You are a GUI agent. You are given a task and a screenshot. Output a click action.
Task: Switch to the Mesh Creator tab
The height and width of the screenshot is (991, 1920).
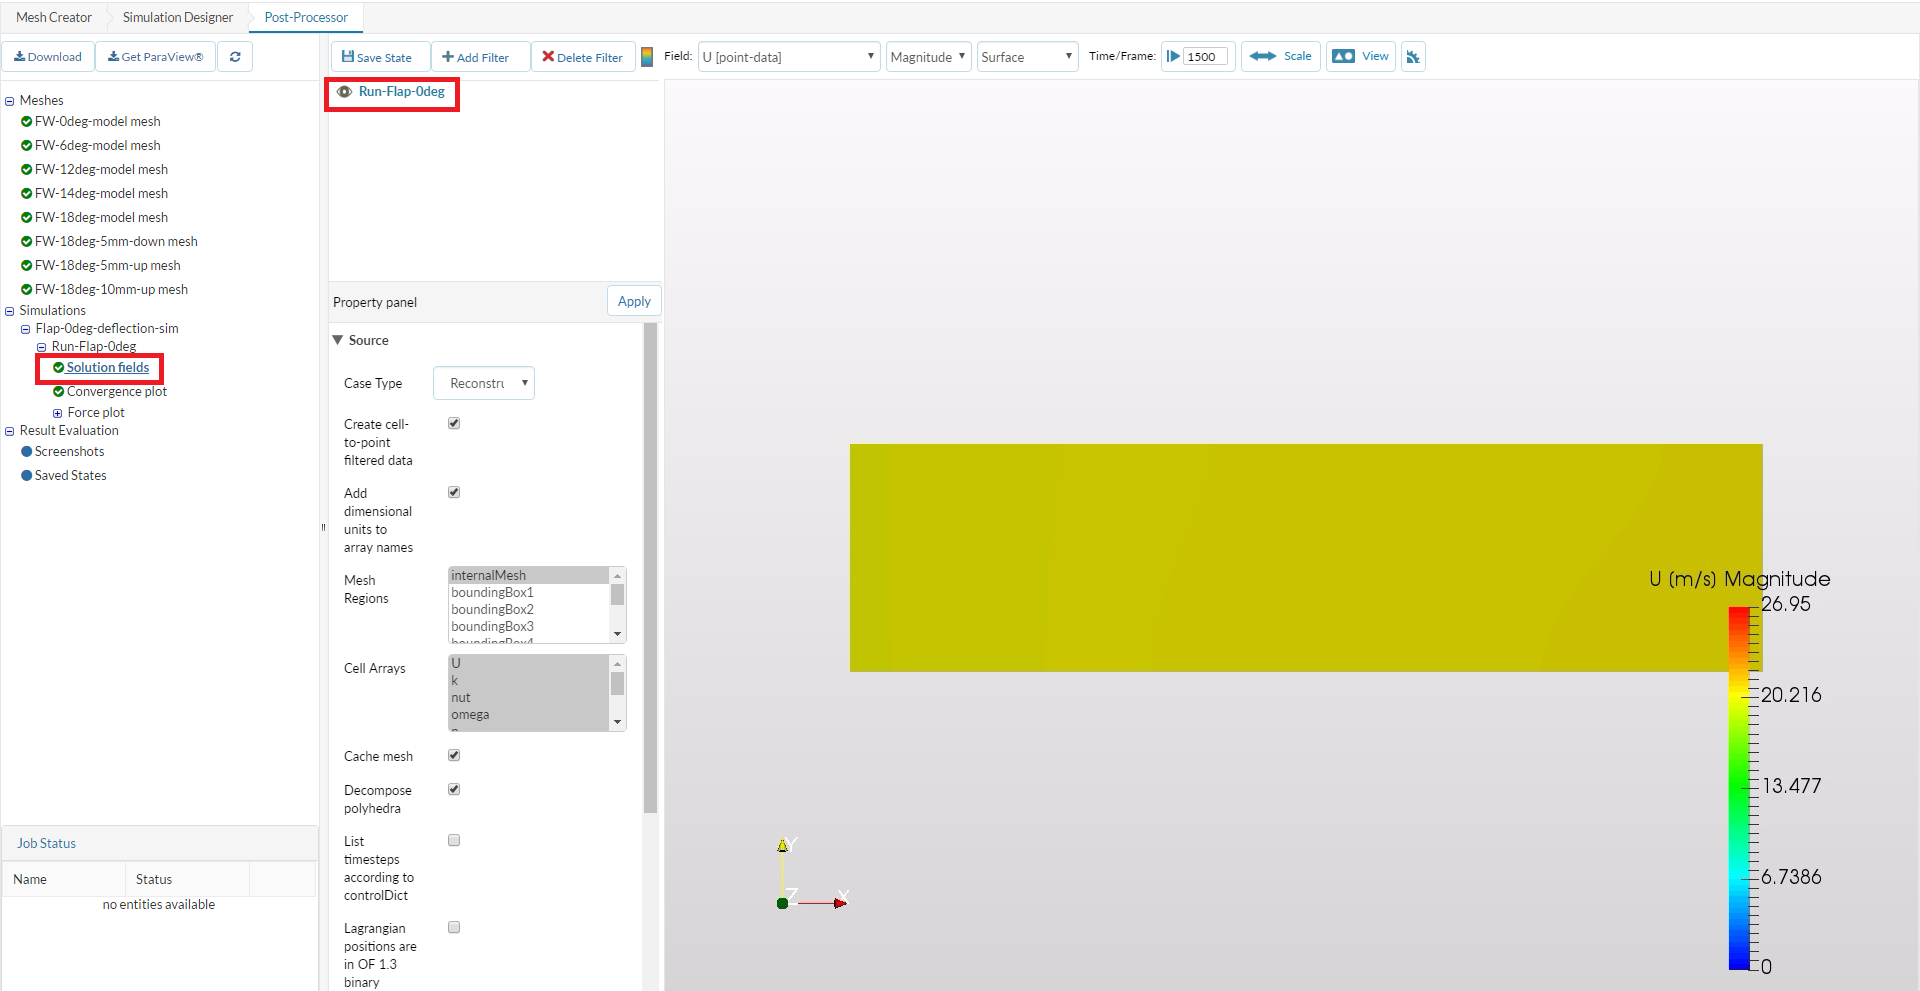click(x=54, y=17)
